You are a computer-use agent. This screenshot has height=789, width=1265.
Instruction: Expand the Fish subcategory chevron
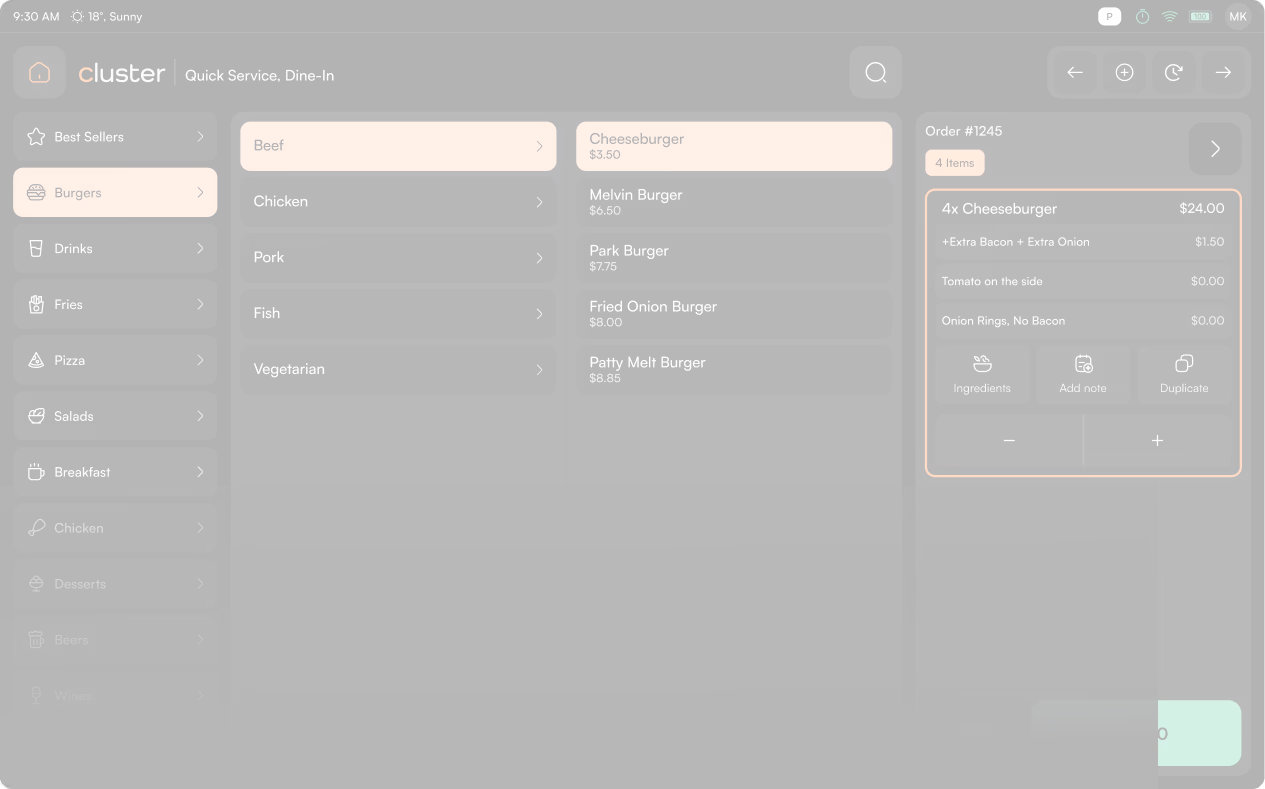pyautogui.click(x=539, y=314)
